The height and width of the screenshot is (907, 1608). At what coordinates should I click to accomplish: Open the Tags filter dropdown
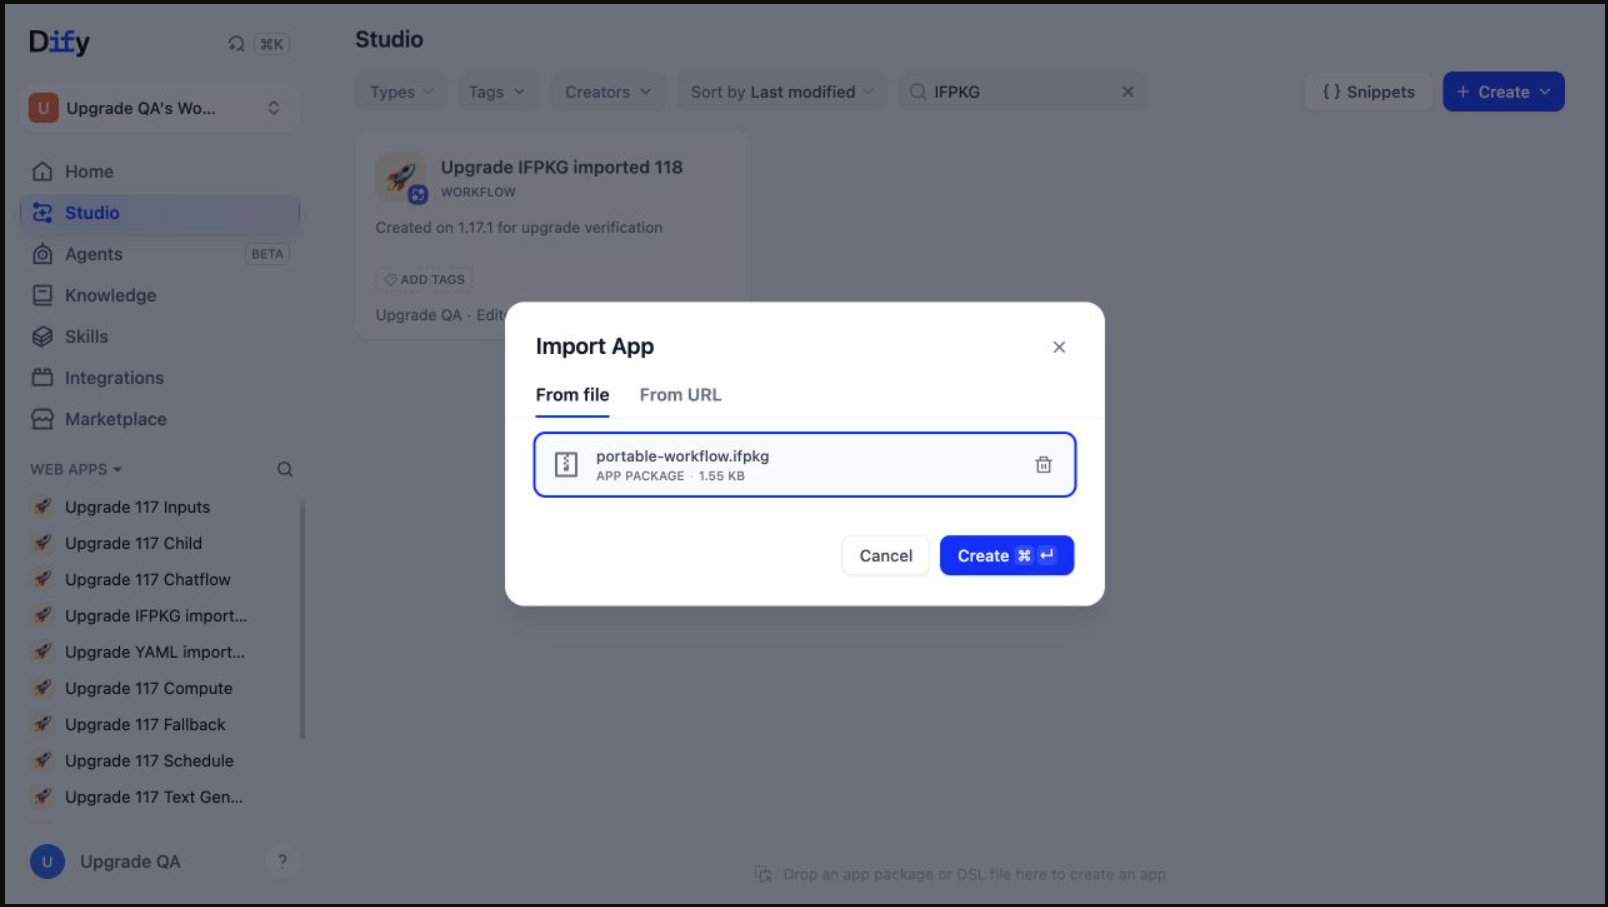tap(497, 92)
